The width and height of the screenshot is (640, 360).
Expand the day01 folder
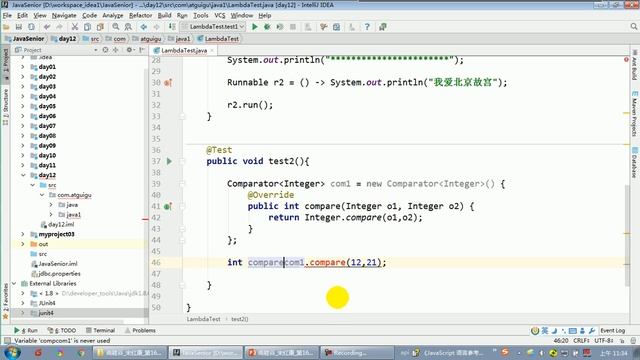coord(23,67)
